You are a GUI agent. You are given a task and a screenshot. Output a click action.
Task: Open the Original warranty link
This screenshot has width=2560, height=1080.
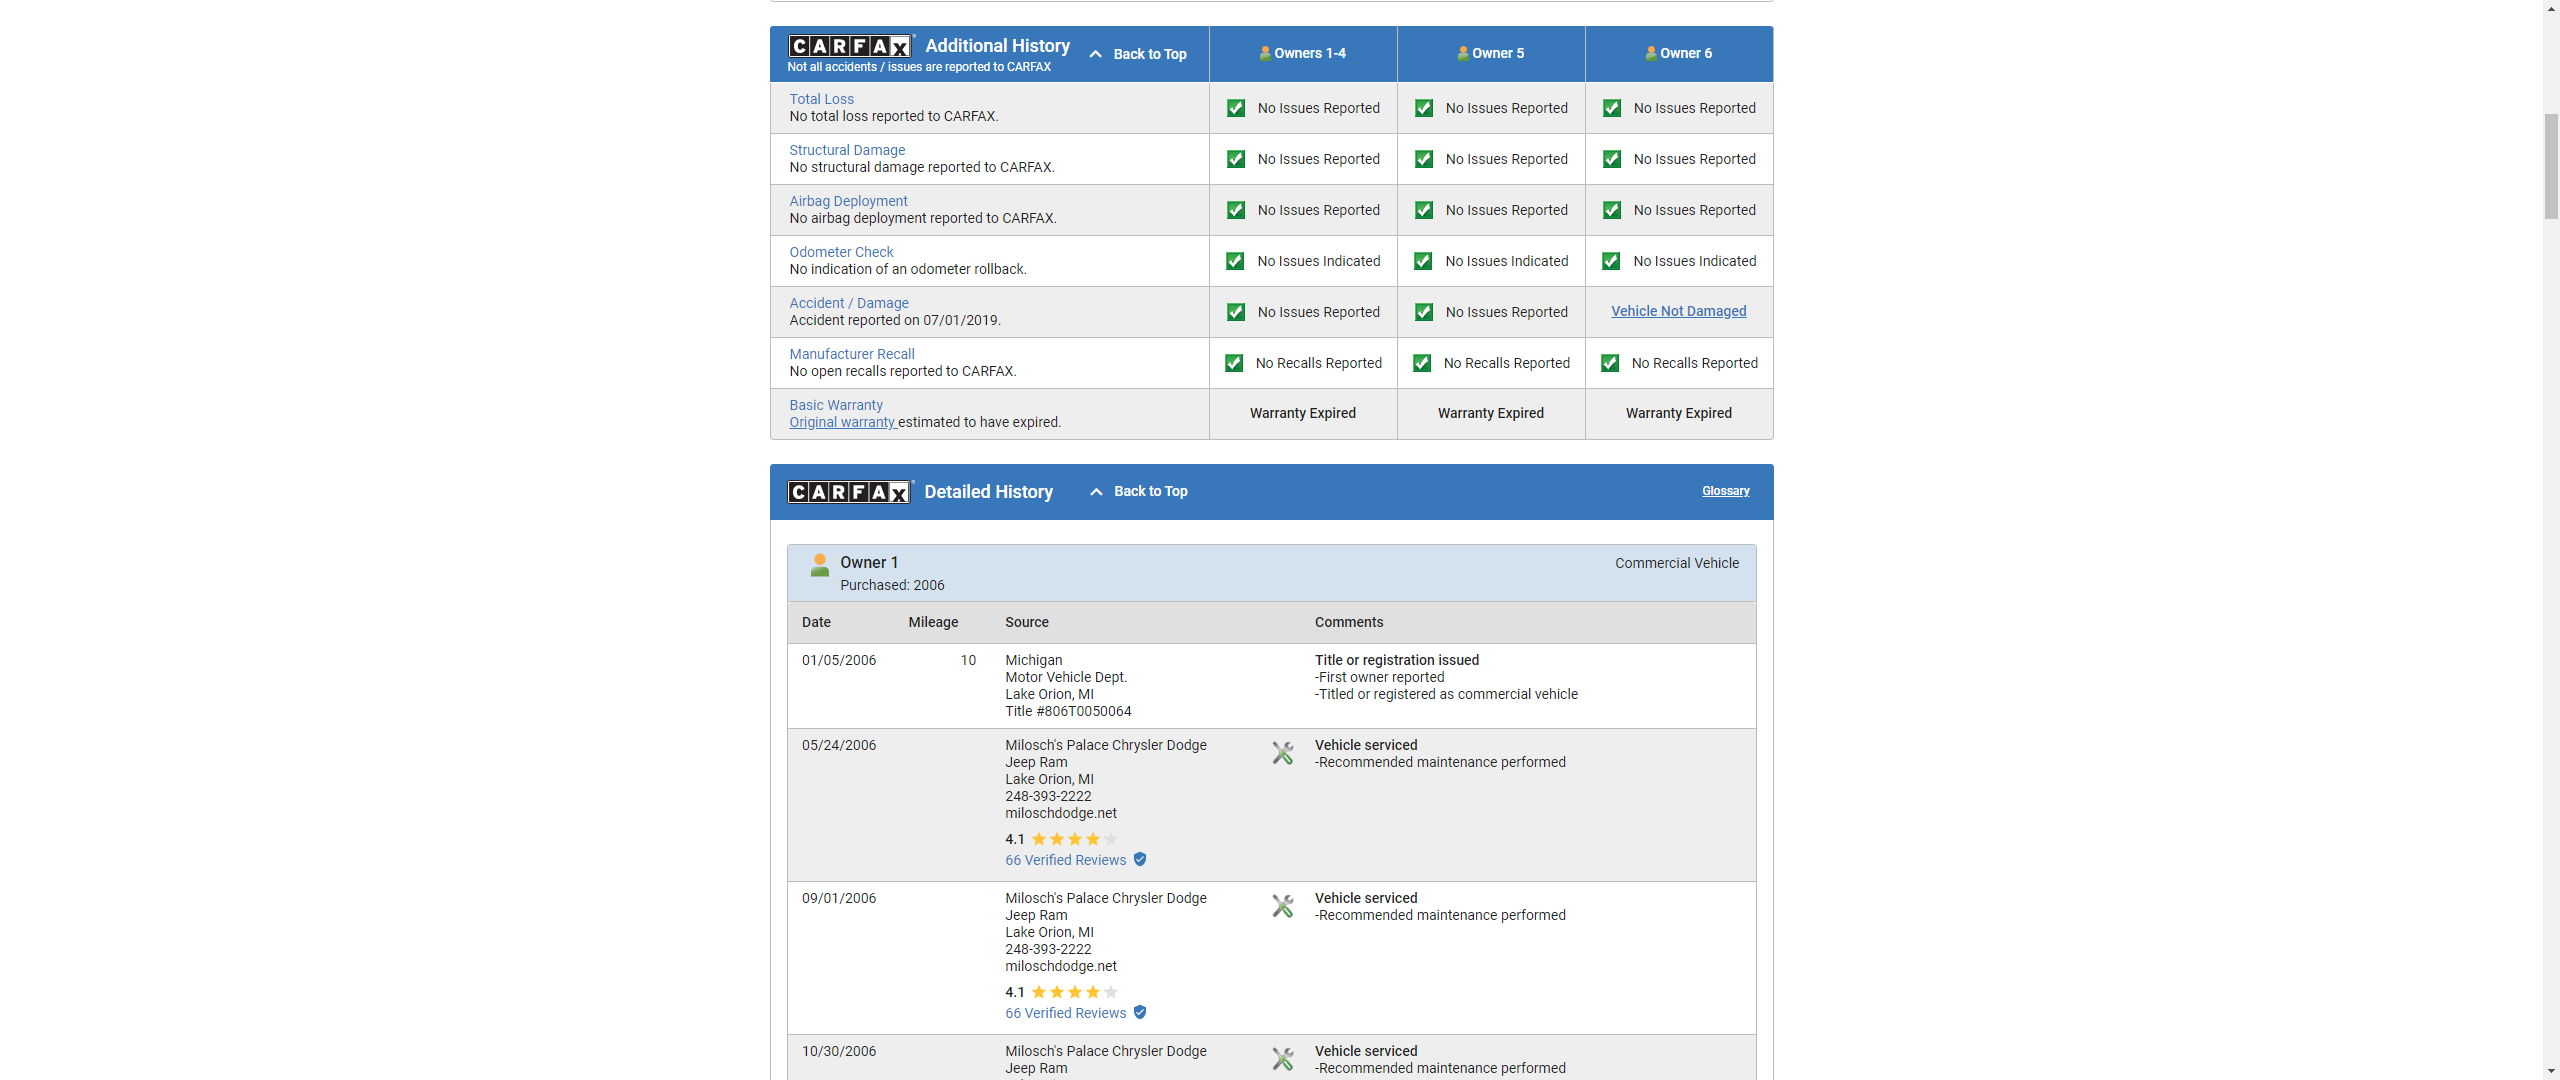pos(842,423)
